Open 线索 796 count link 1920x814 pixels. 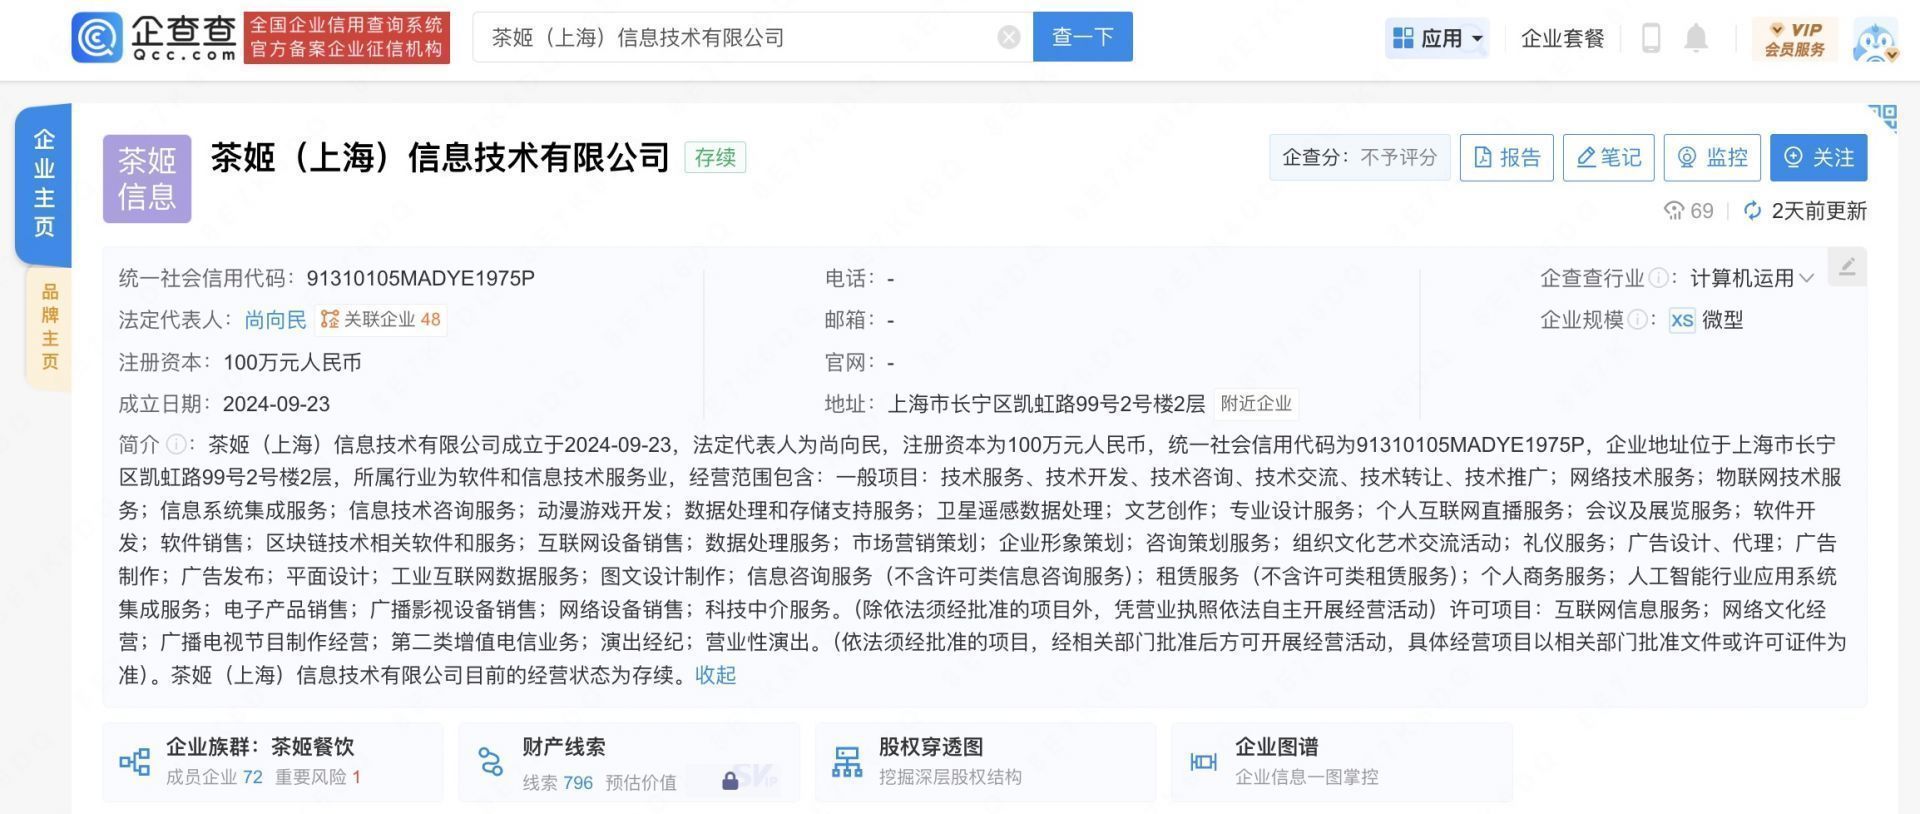click(x=558, y=782)
